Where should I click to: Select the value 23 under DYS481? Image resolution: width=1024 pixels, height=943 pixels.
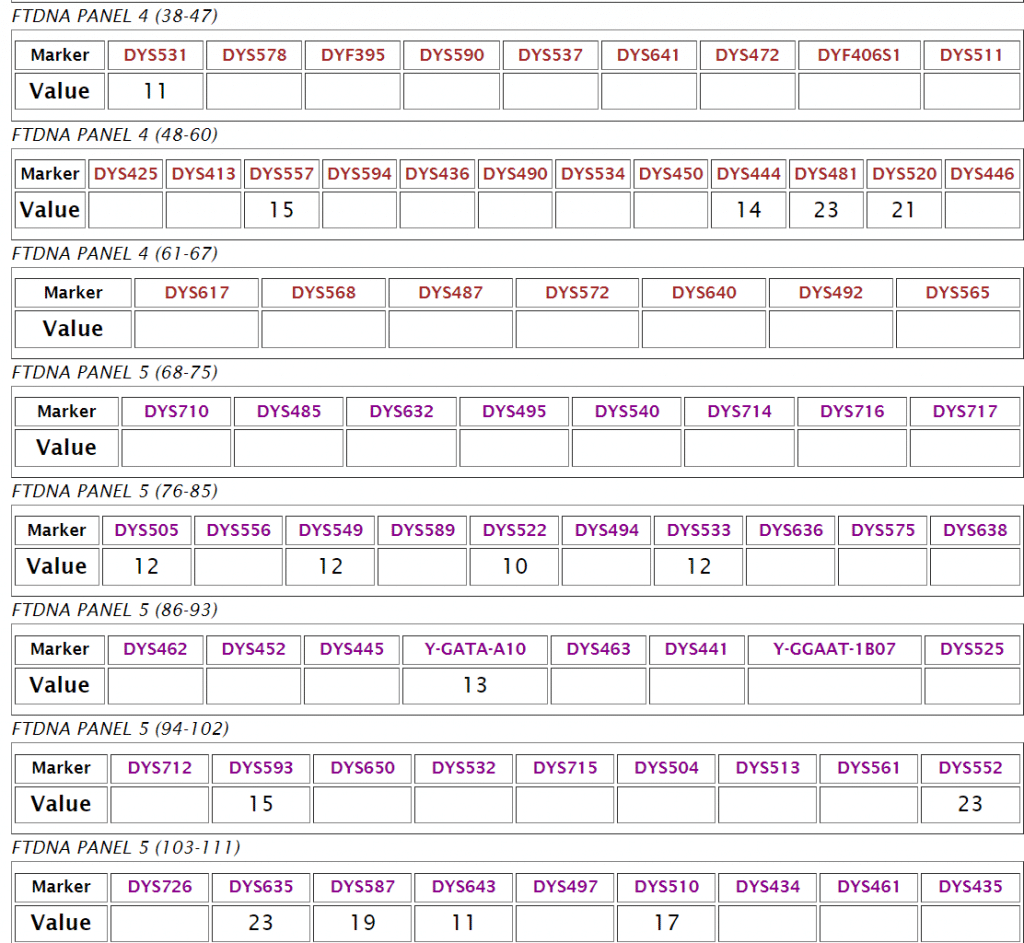(826, 210)
